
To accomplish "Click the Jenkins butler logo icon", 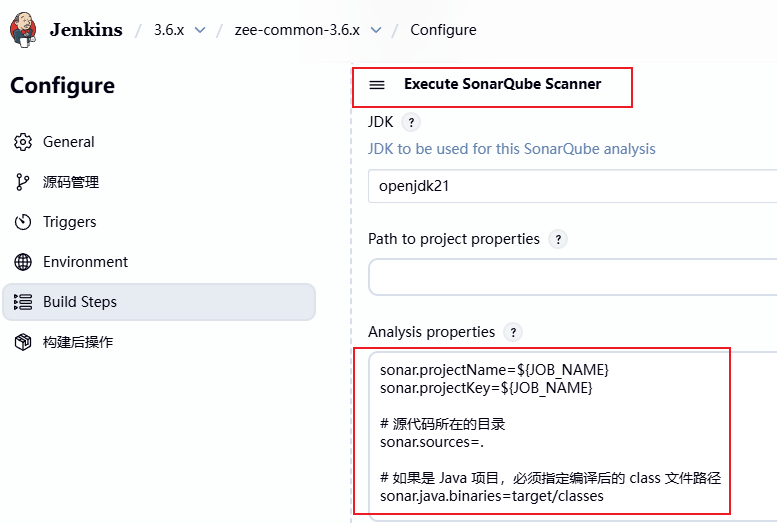I will click(x=25, y=30).
